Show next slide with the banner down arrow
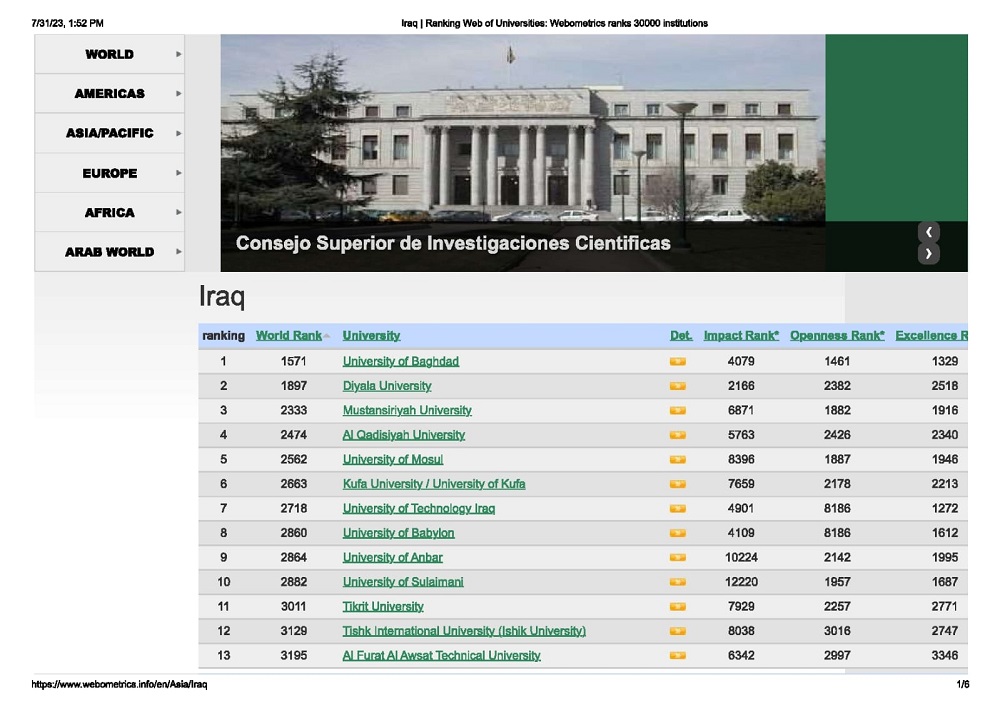Image resolution: width=1000 pixels, height=707 pixels. (x=929, y=253)
